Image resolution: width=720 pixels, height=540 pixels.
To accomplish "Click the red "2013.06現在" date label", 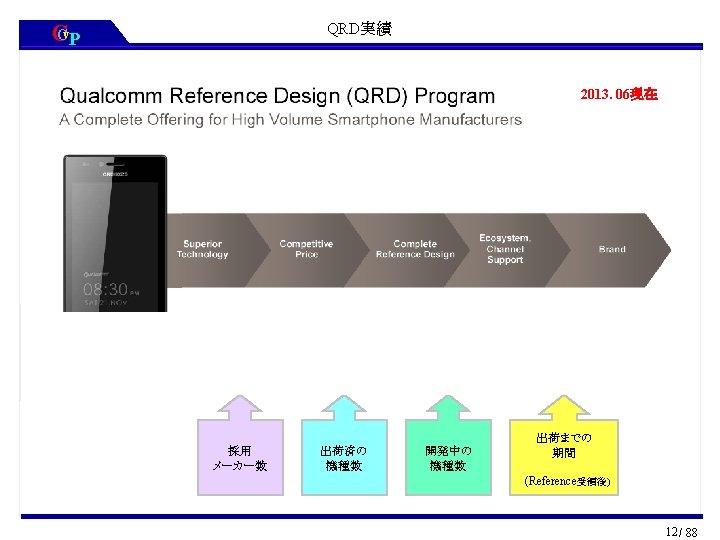I will click(619, 94).
